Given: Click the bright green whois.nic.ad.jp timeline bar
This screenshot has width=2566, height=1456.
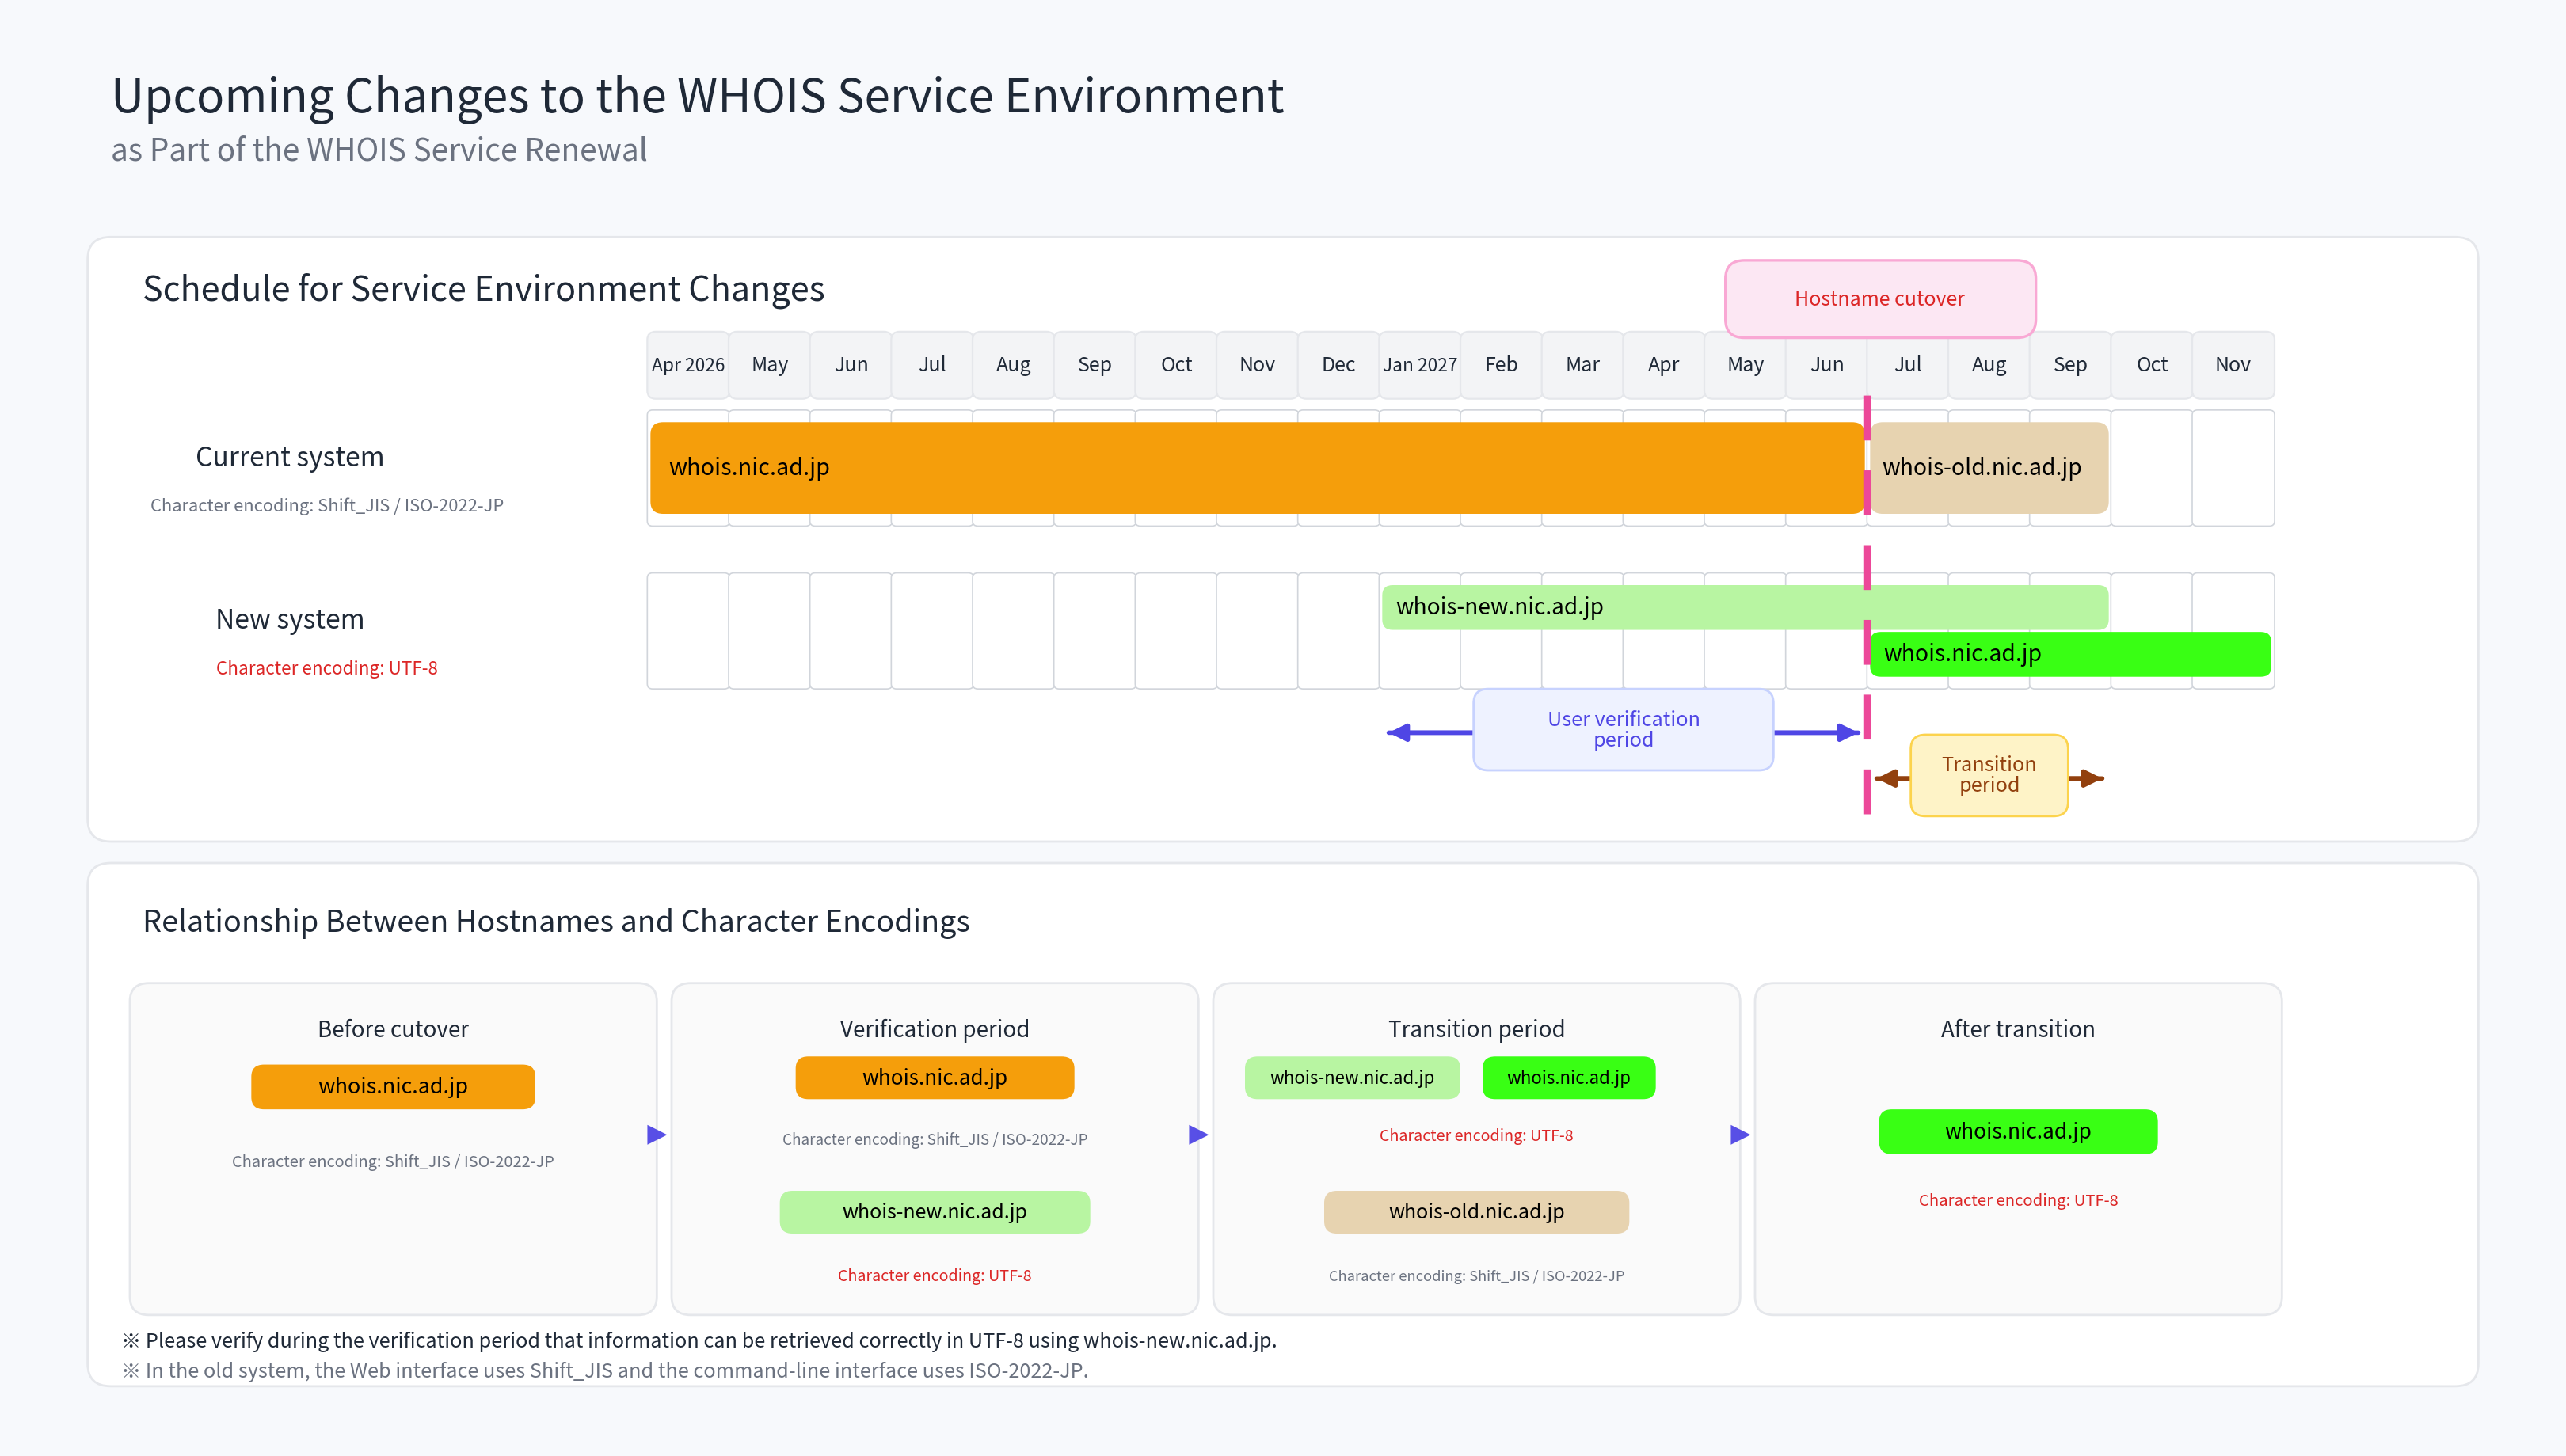Looking at the screenshot, I should tap(2069, 654).
